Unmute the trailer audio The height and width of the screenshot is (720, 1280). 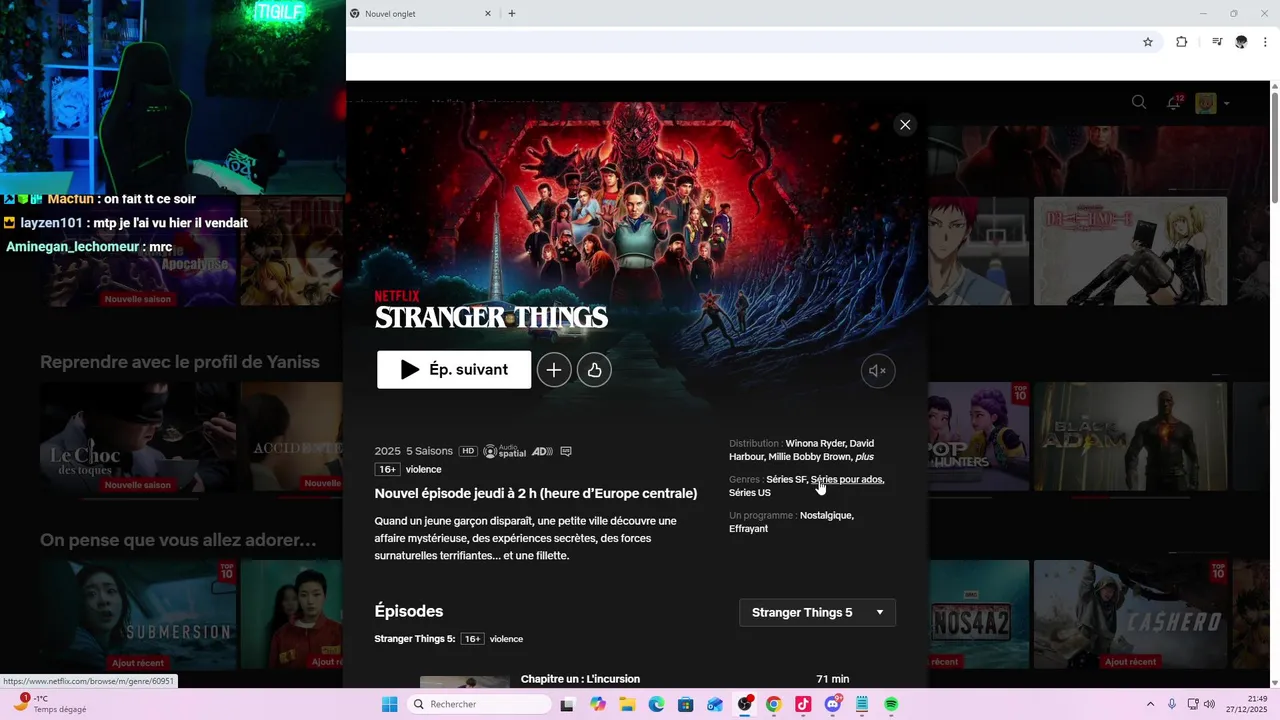(x=878, y=371)
